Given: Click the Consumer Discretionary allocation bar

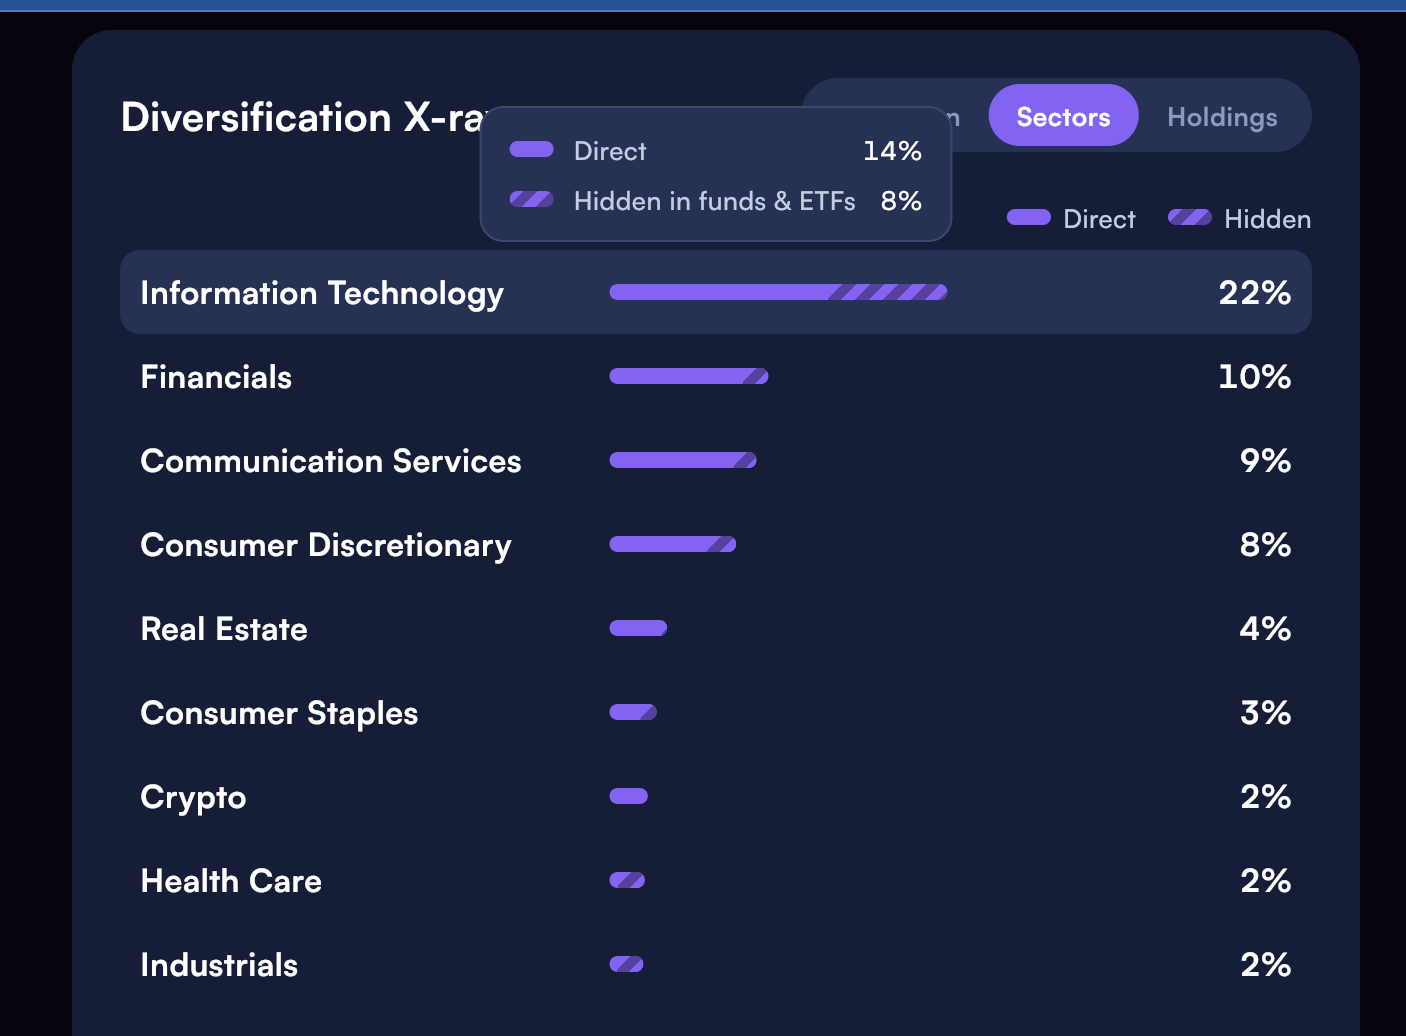Looking at the screenshot, I should [673, 544].
